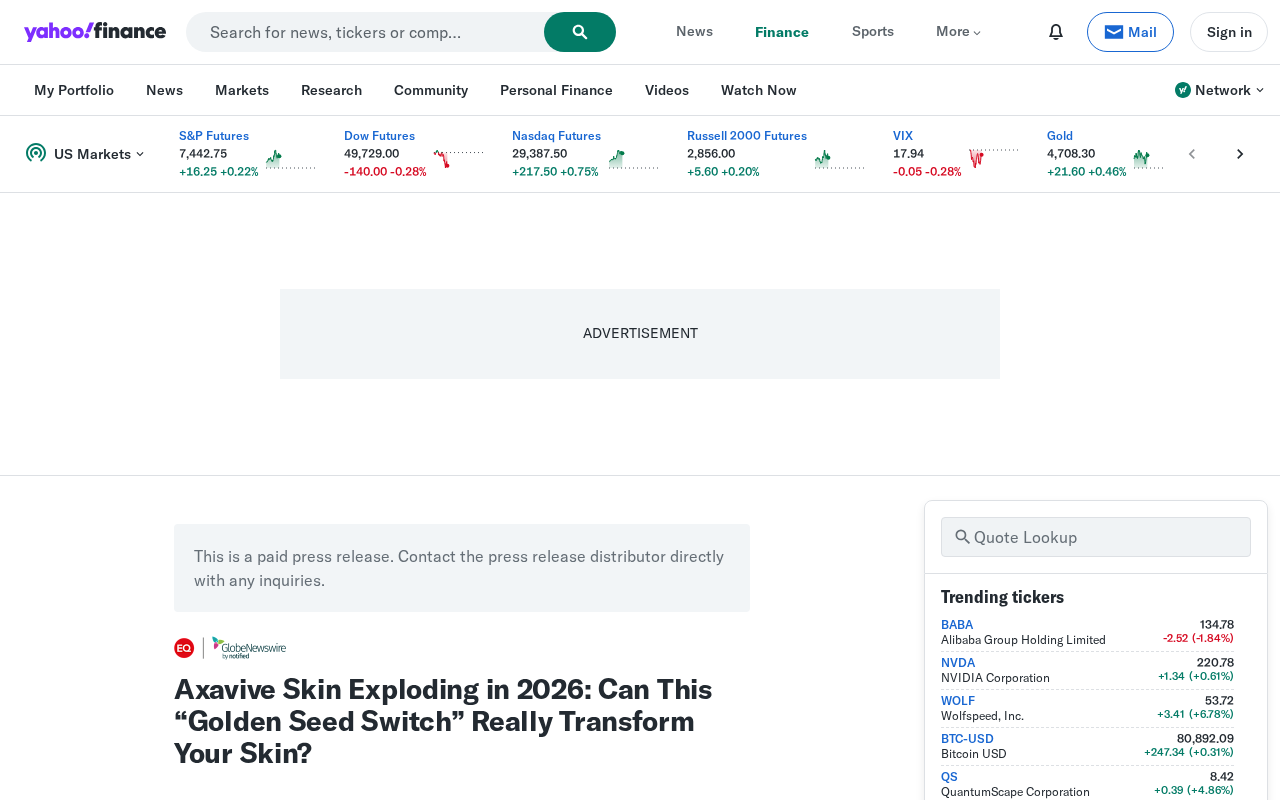
Task: Click the paid press release notice
Action: coord(462,568)
